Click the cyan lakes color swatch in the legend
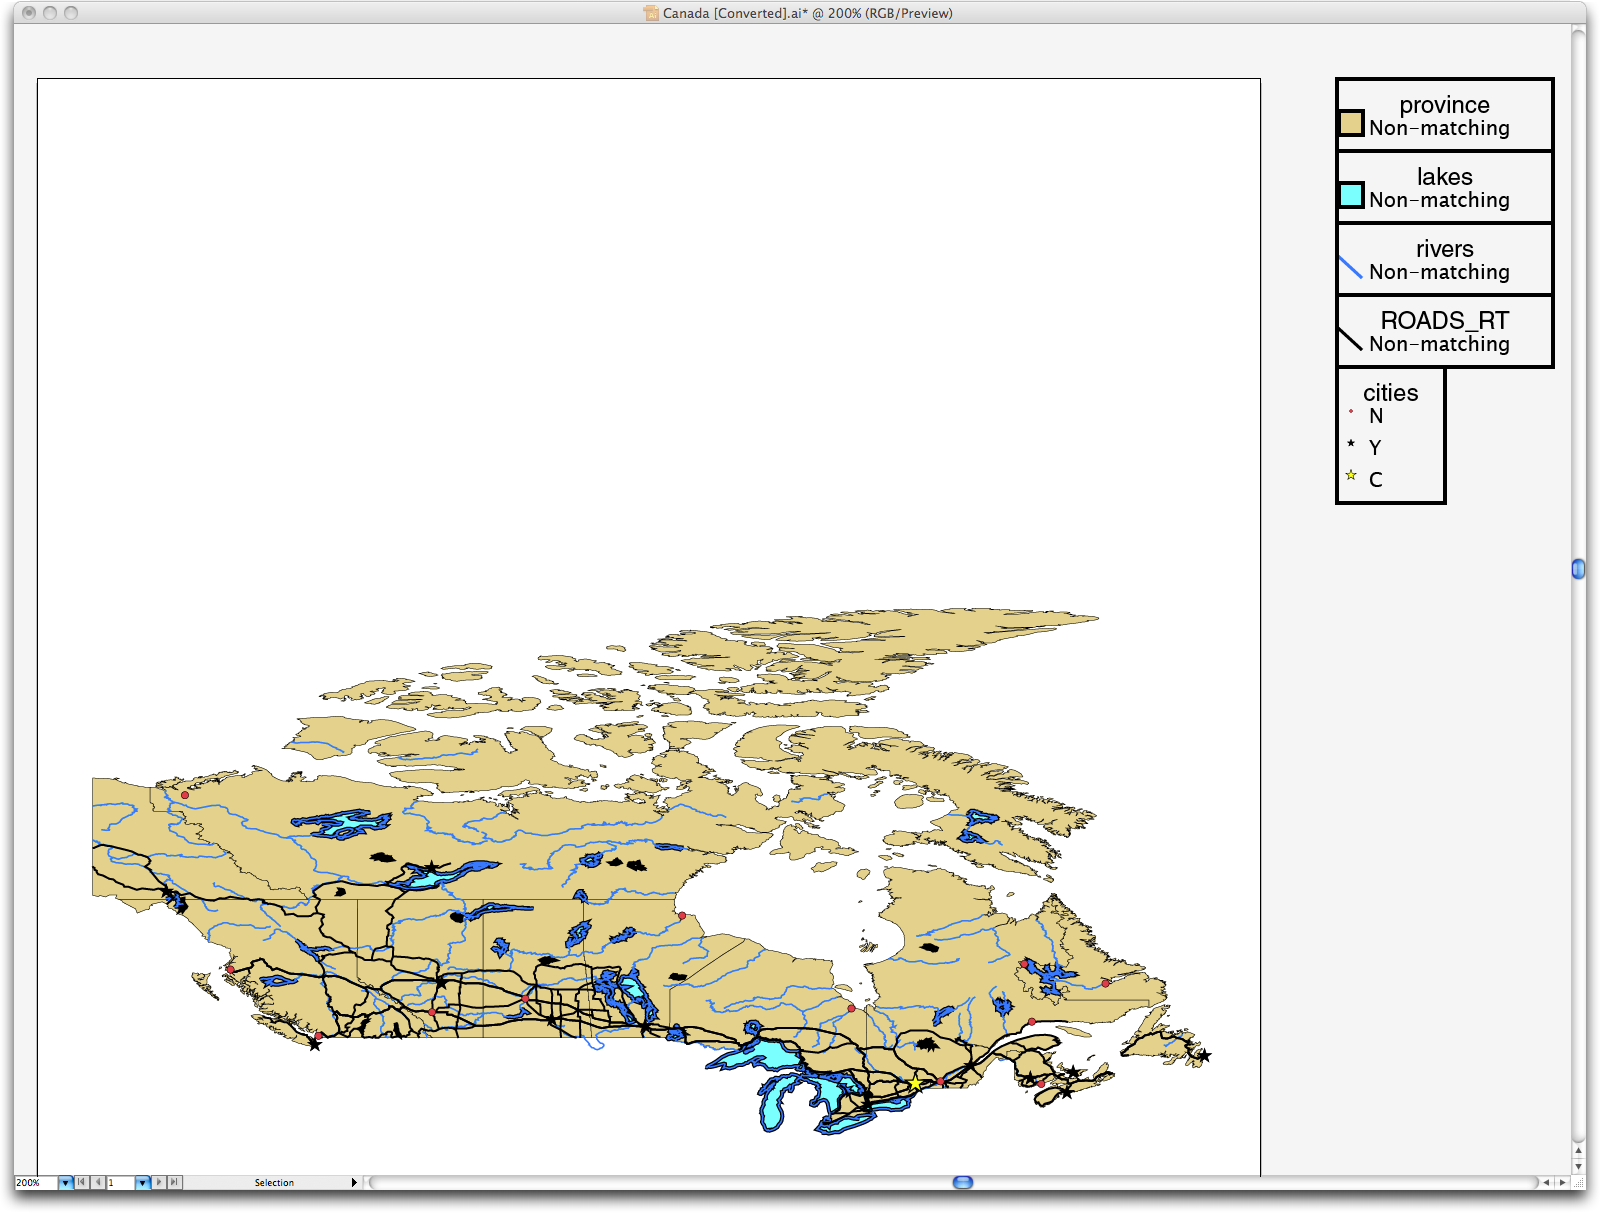The height and width of the screenshot is (1213, 1600). click(x=1350, y=194)
